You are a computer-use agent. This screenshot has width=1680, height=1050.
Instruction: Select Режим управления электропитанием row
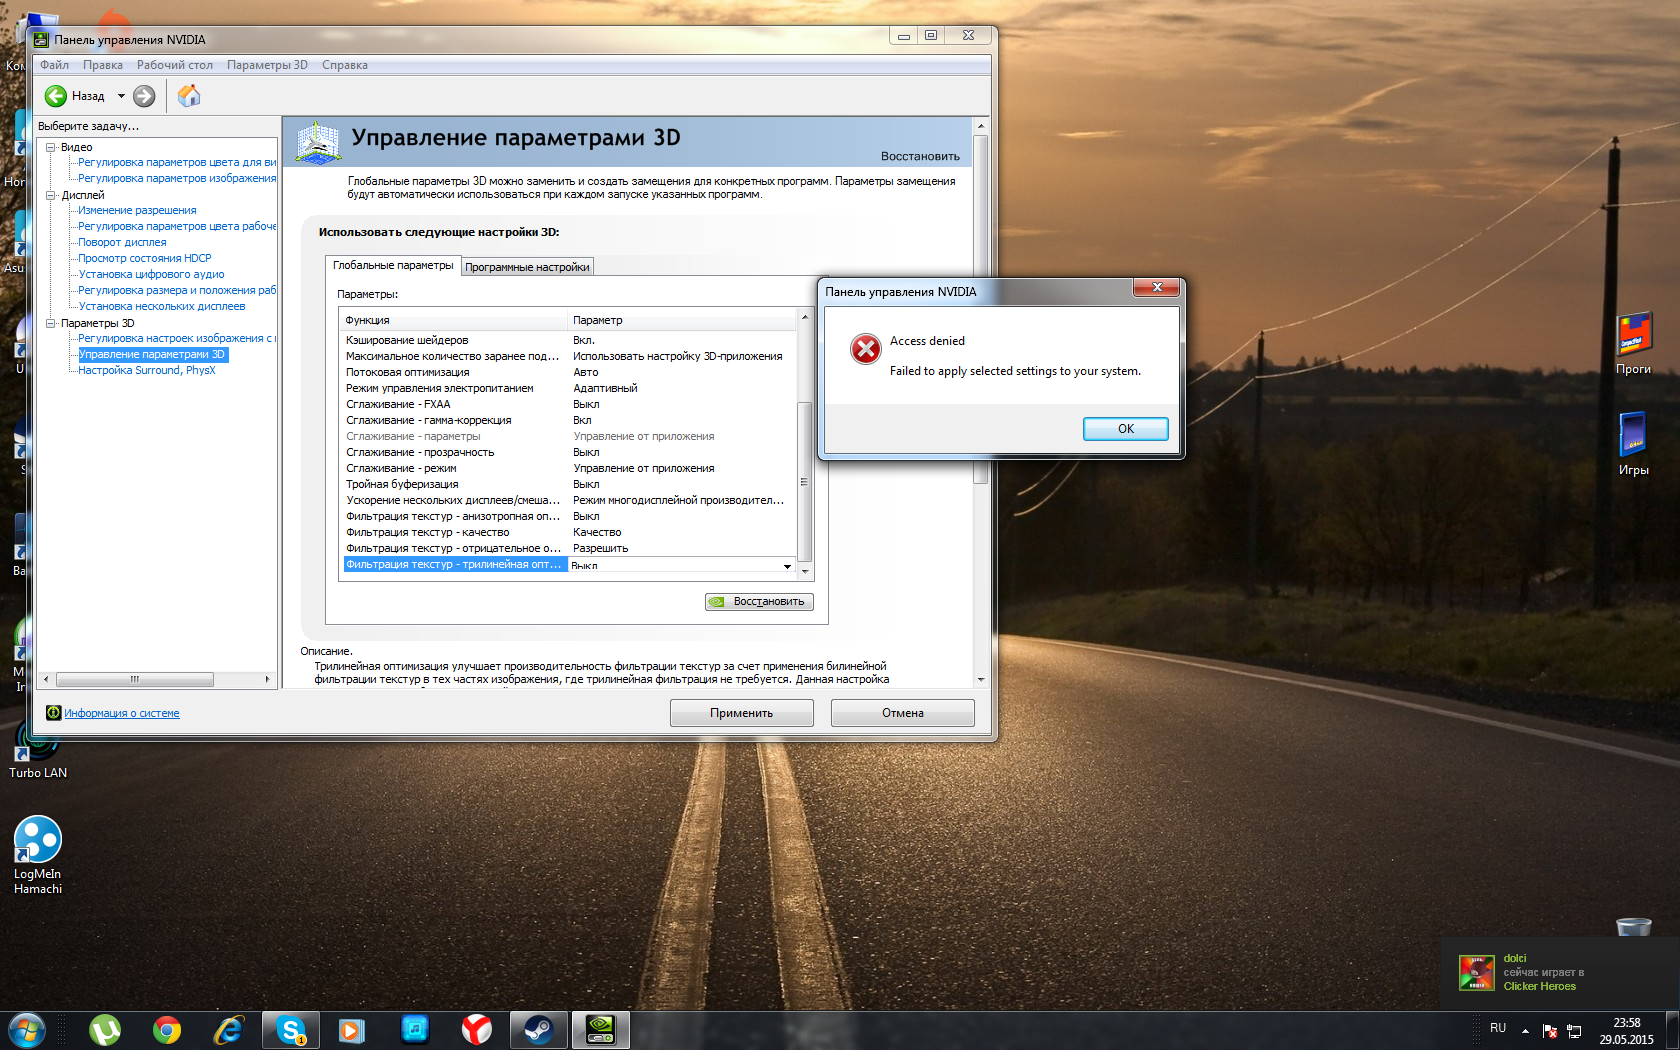(568, 388)
